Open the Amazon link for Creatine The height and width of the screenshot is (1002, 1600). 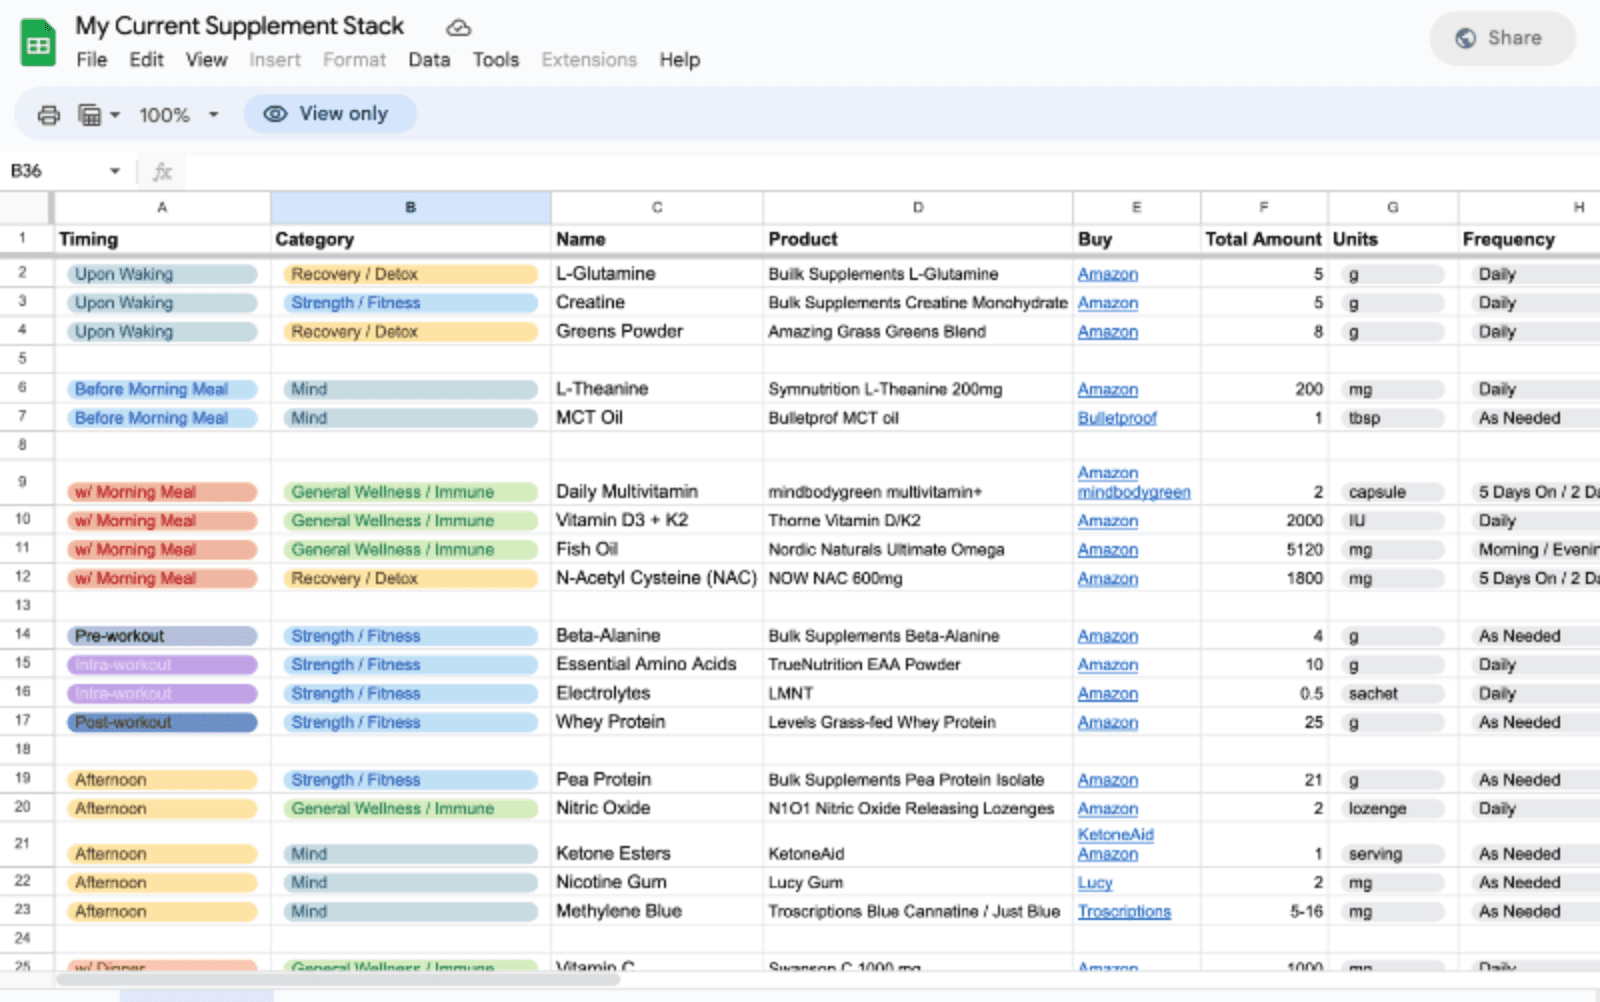tap(1107, 303)
